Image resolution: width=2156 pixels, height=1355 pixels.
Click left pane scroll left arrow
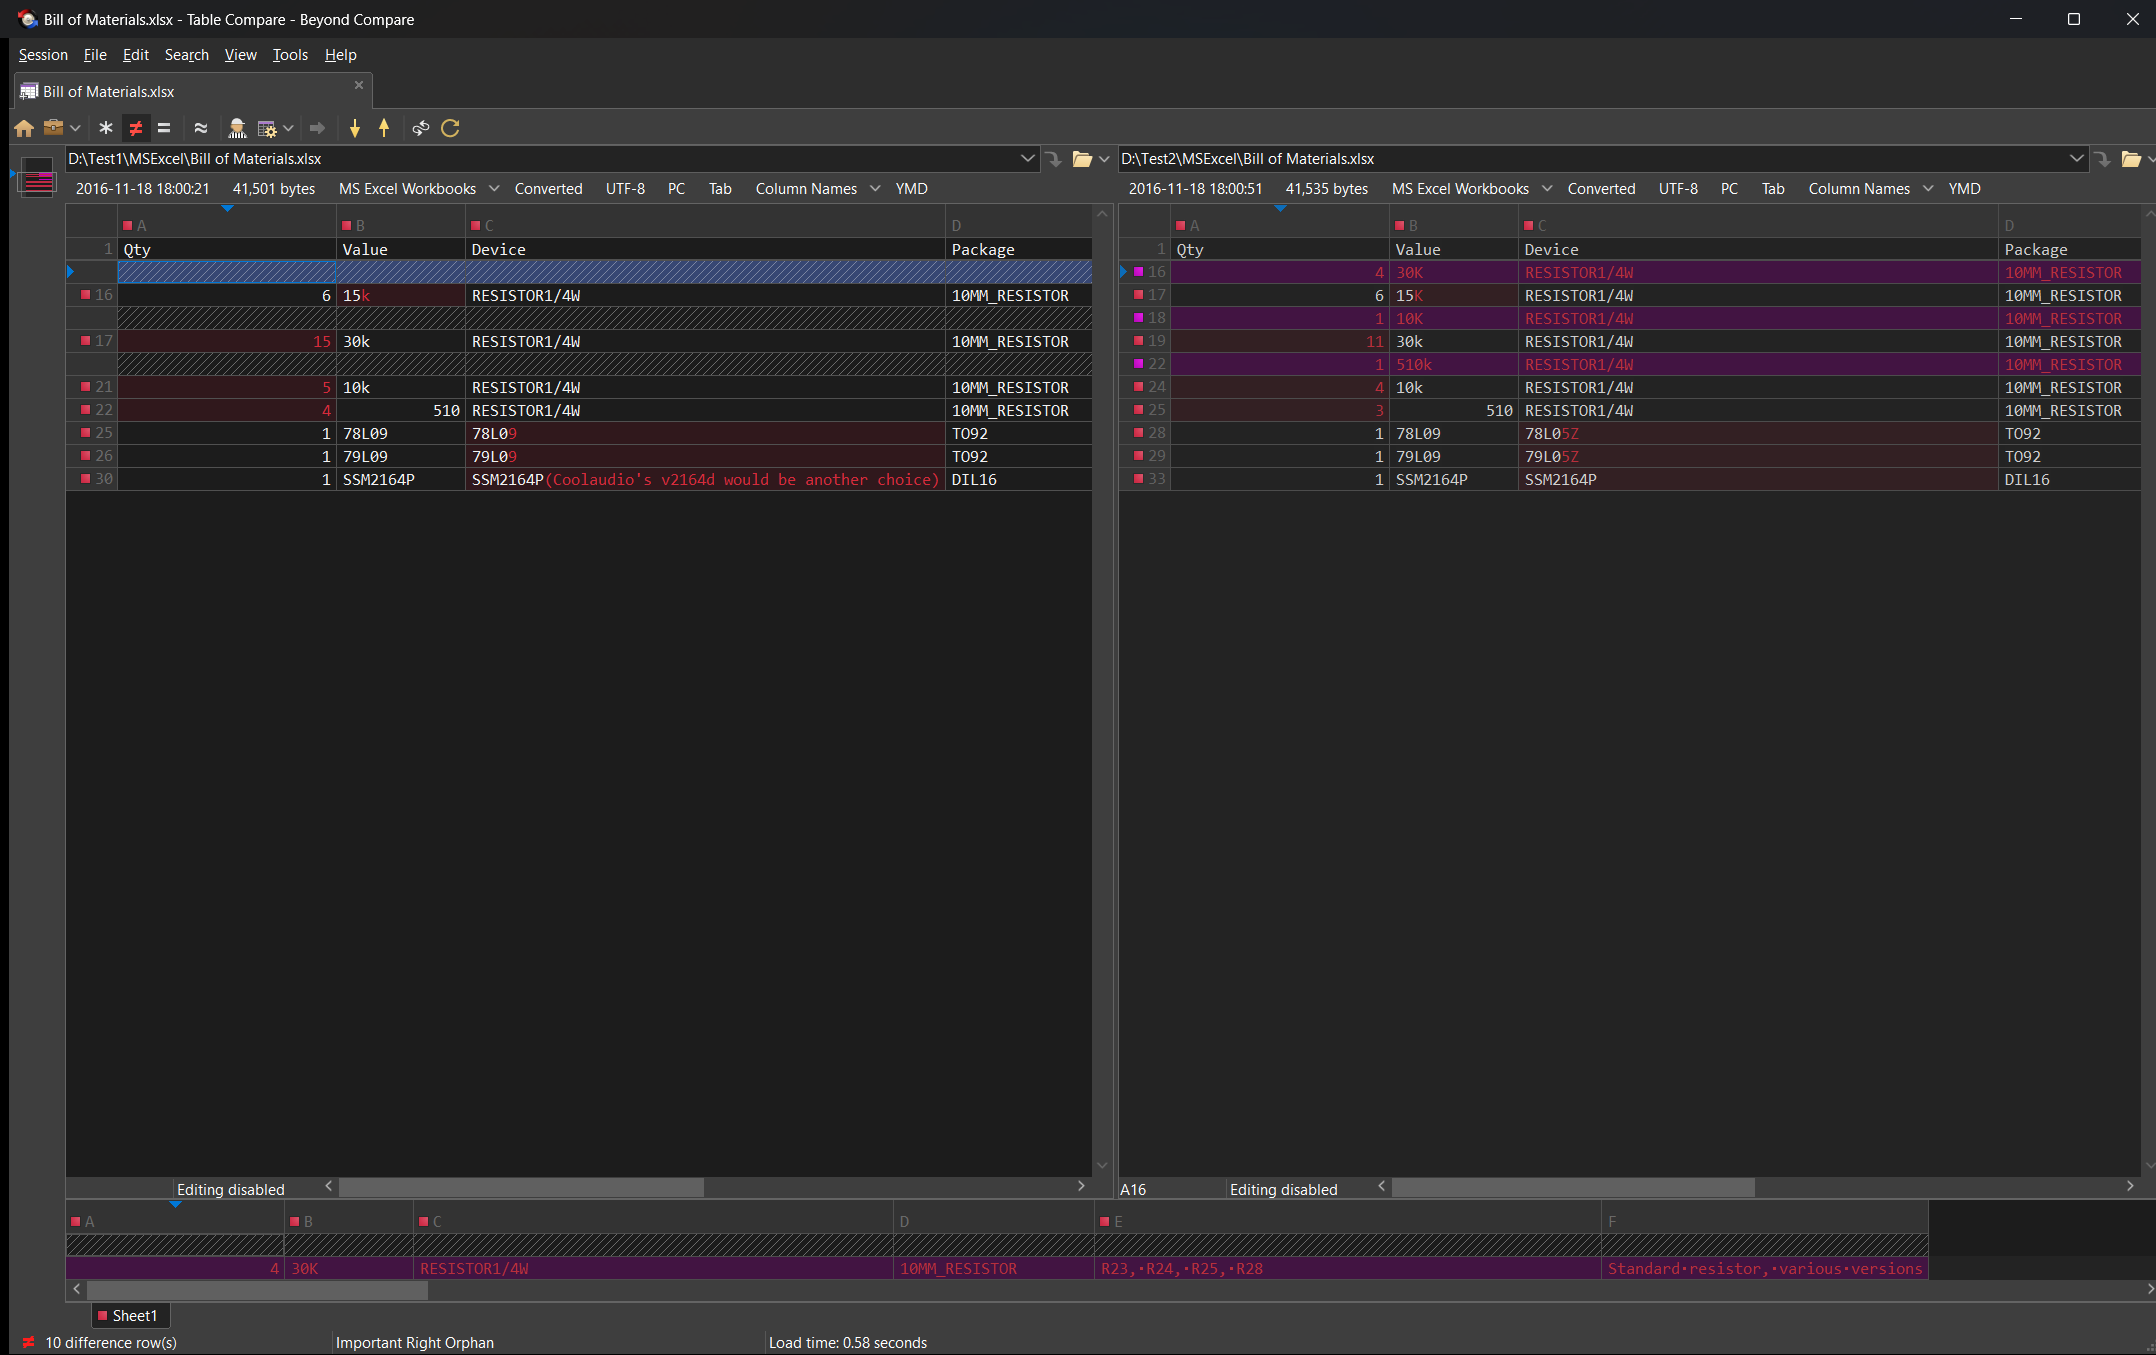[328, 1186]
